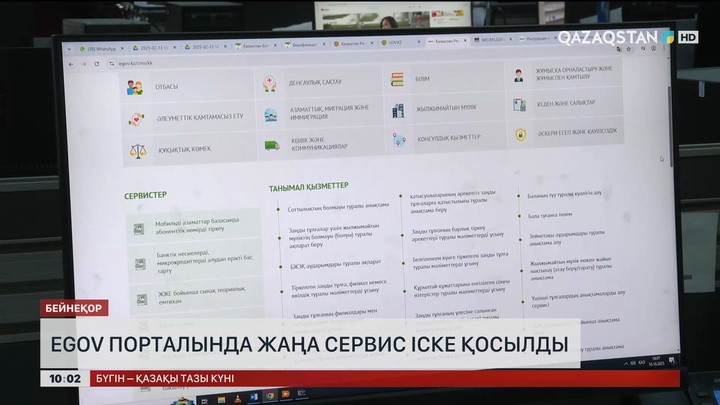Switch to the Верификация tab

coord(305,44)
